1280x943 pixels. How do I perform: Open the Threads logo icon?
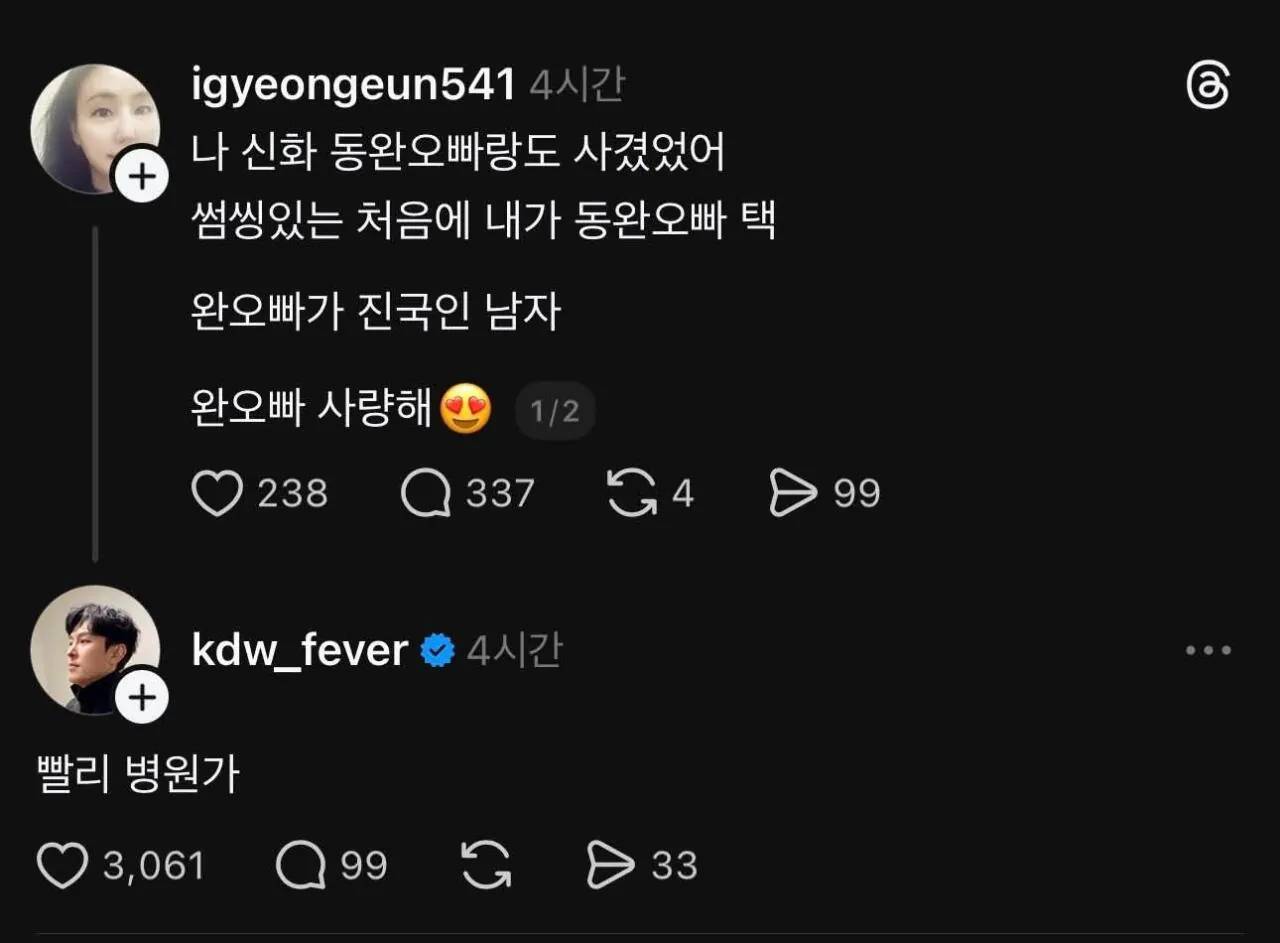tap(1207, 87)
